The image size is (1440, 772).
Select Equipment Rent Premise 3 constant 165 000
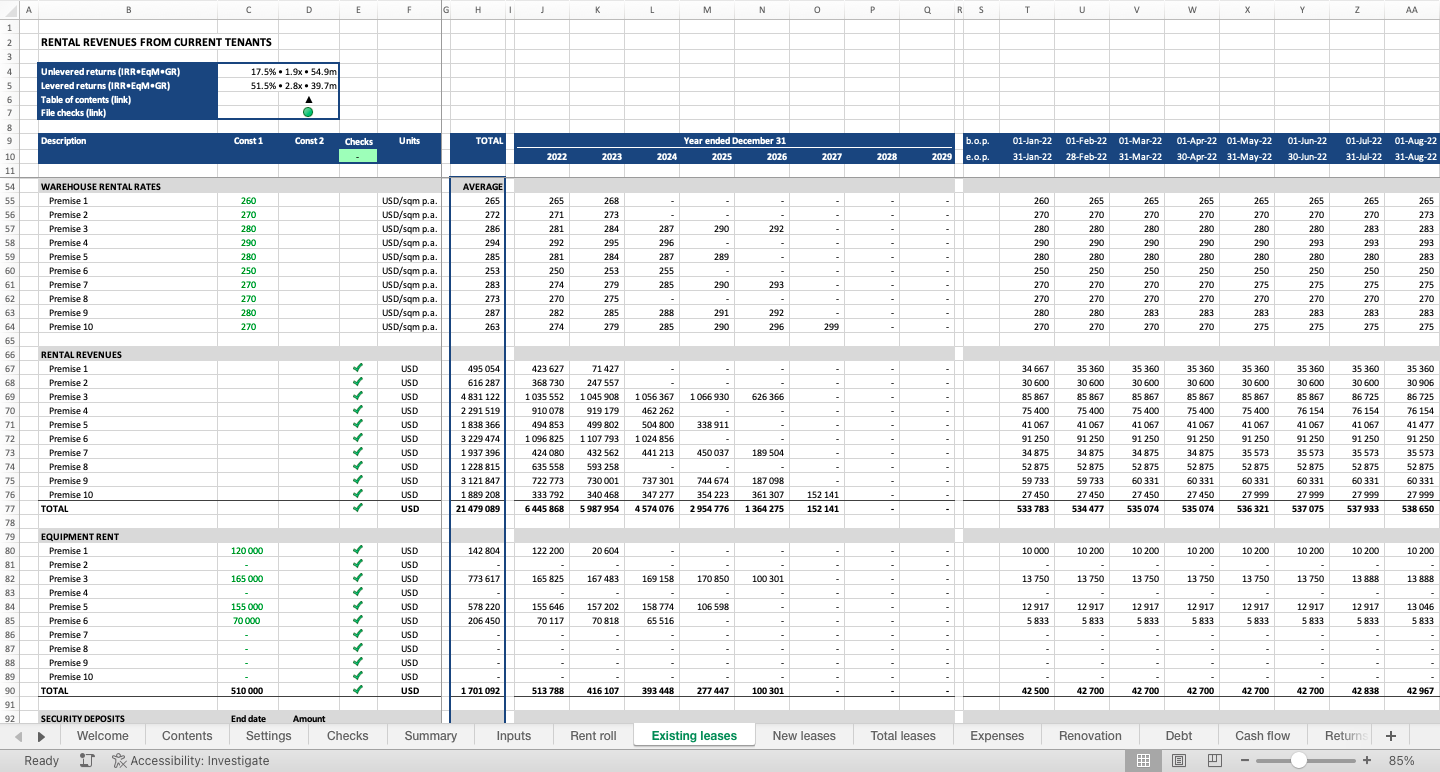click(x=248, y=578)
